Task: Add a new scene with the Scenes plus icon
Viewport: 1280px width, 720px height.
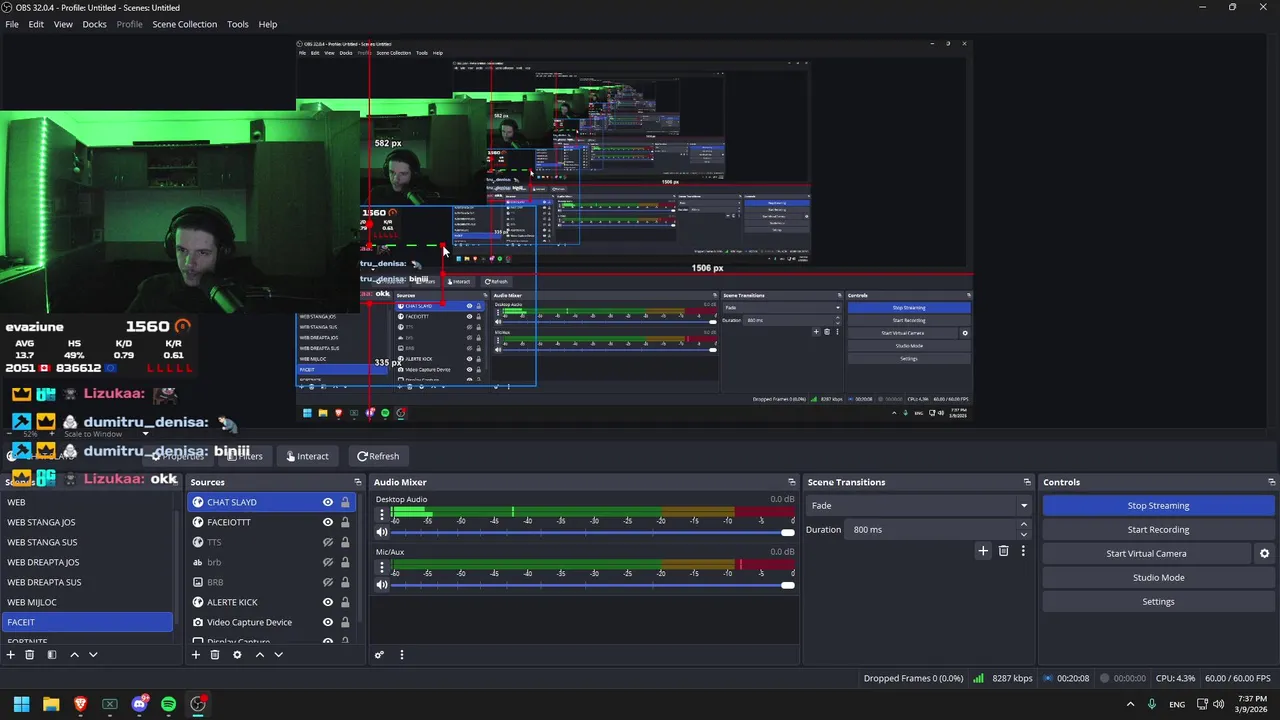Action: (11, 655)
